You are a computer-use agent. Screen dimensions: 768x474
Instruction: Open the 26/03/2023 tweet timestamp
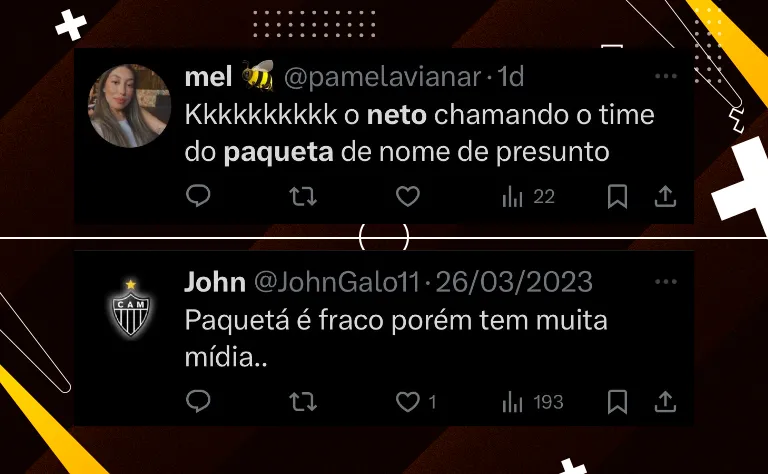coord(514,283)
